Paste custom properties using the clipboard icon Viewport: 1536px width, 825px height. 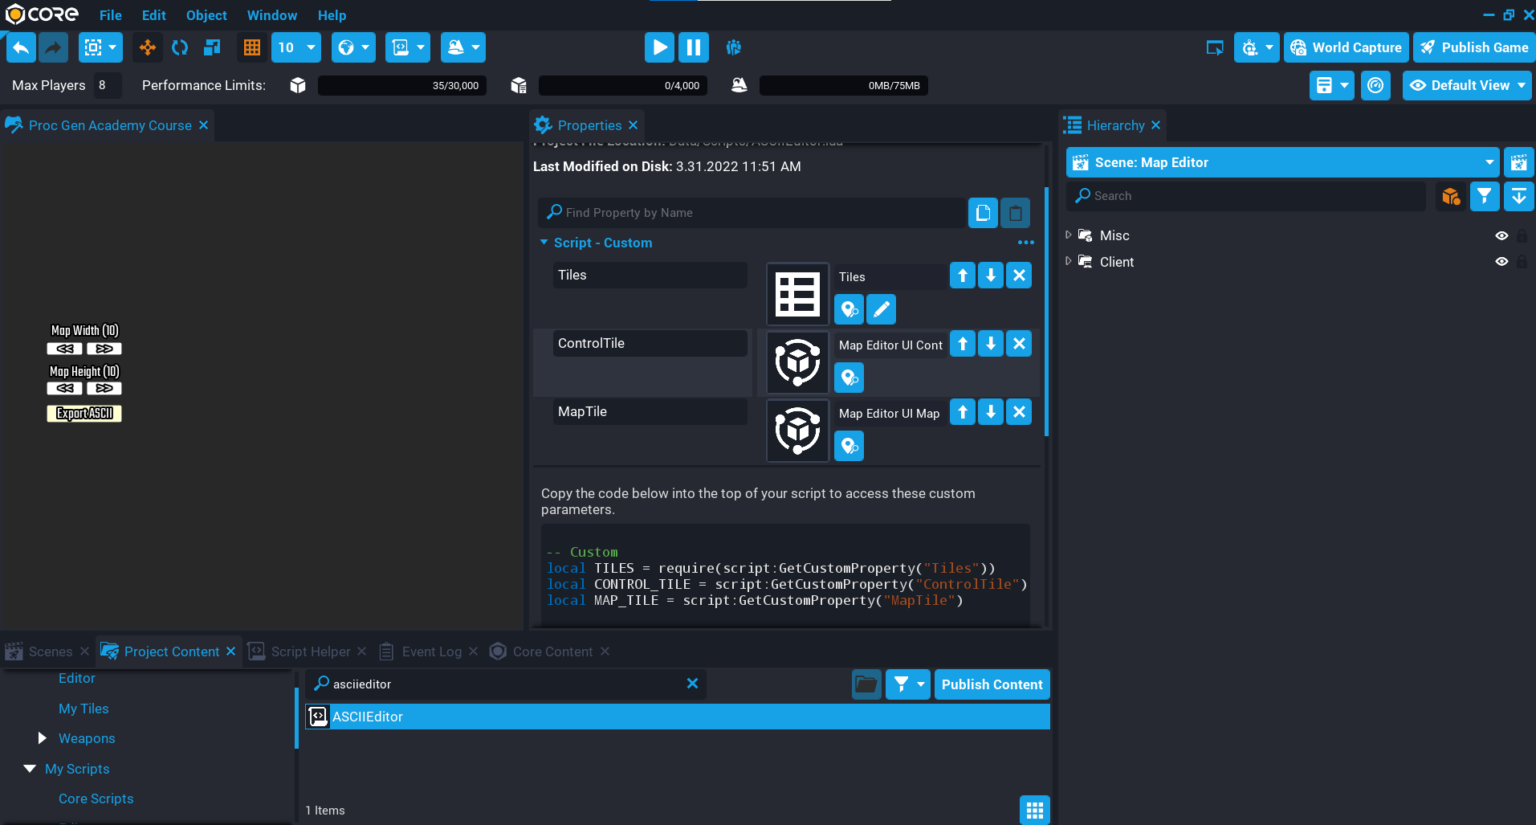(1015, 212)
